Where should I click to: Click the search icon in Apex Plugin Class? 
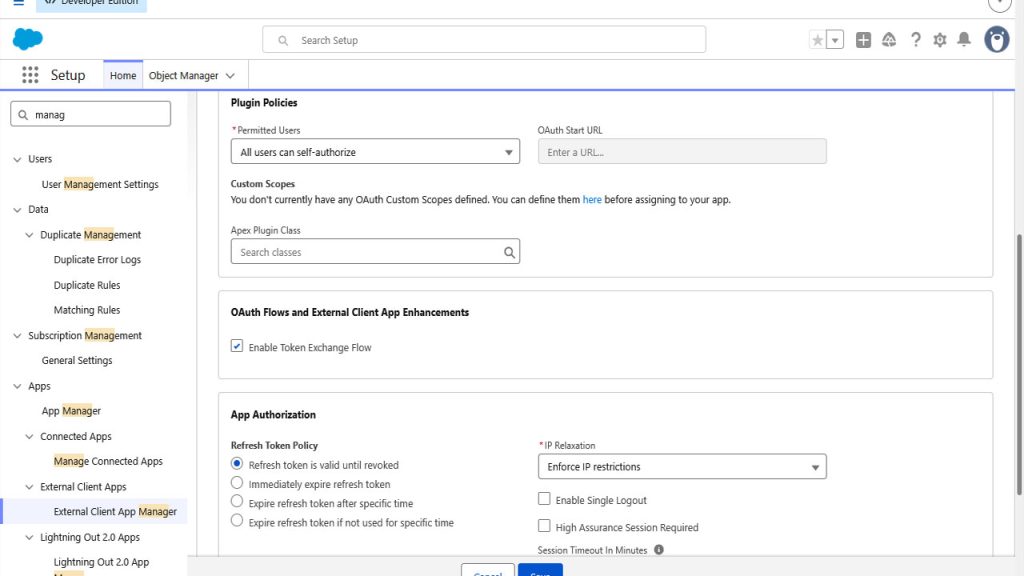pos(509,252)
